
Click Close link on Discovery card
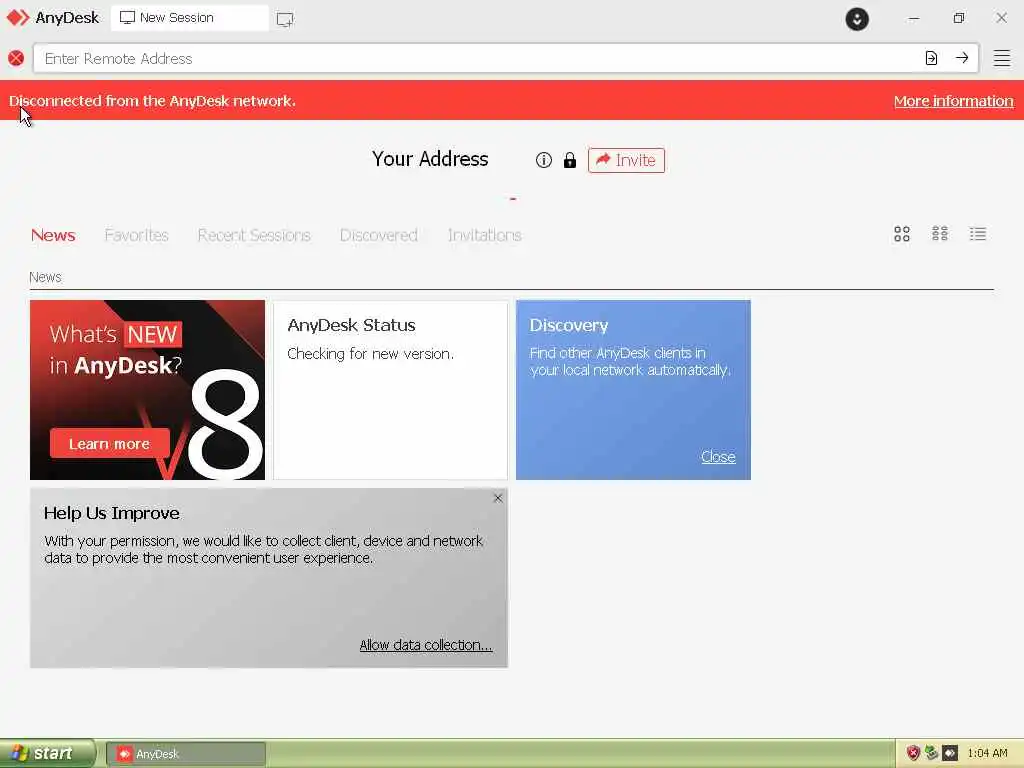(718, 456)
